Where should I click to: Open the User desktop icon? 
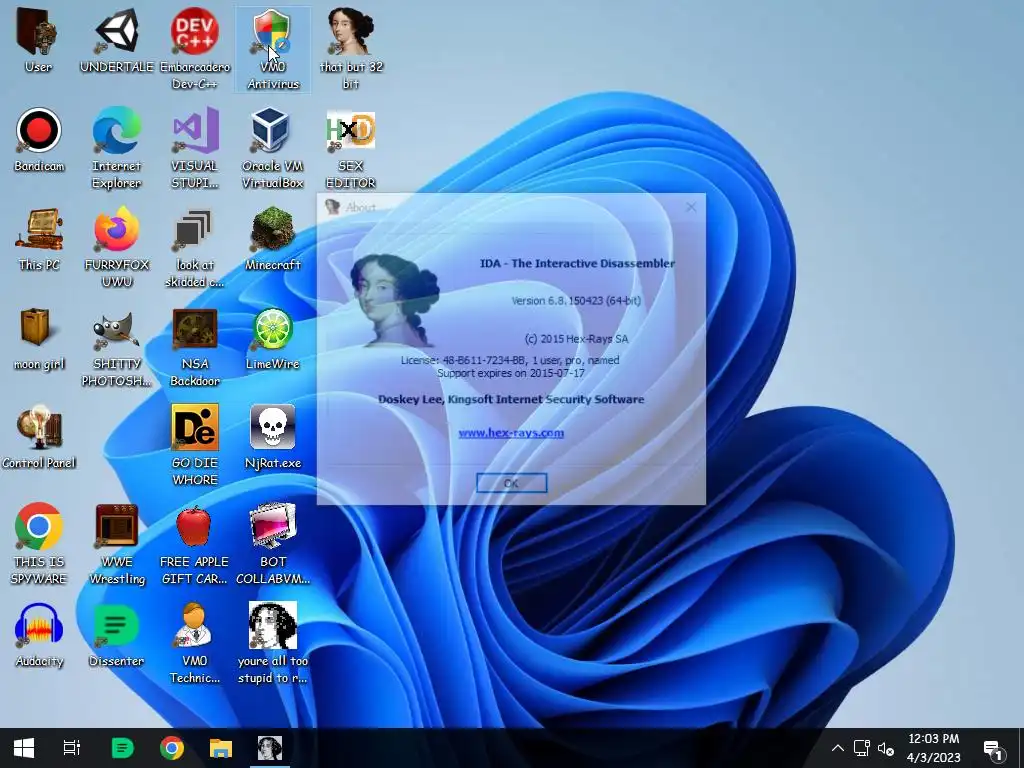(x=38, y=40)
